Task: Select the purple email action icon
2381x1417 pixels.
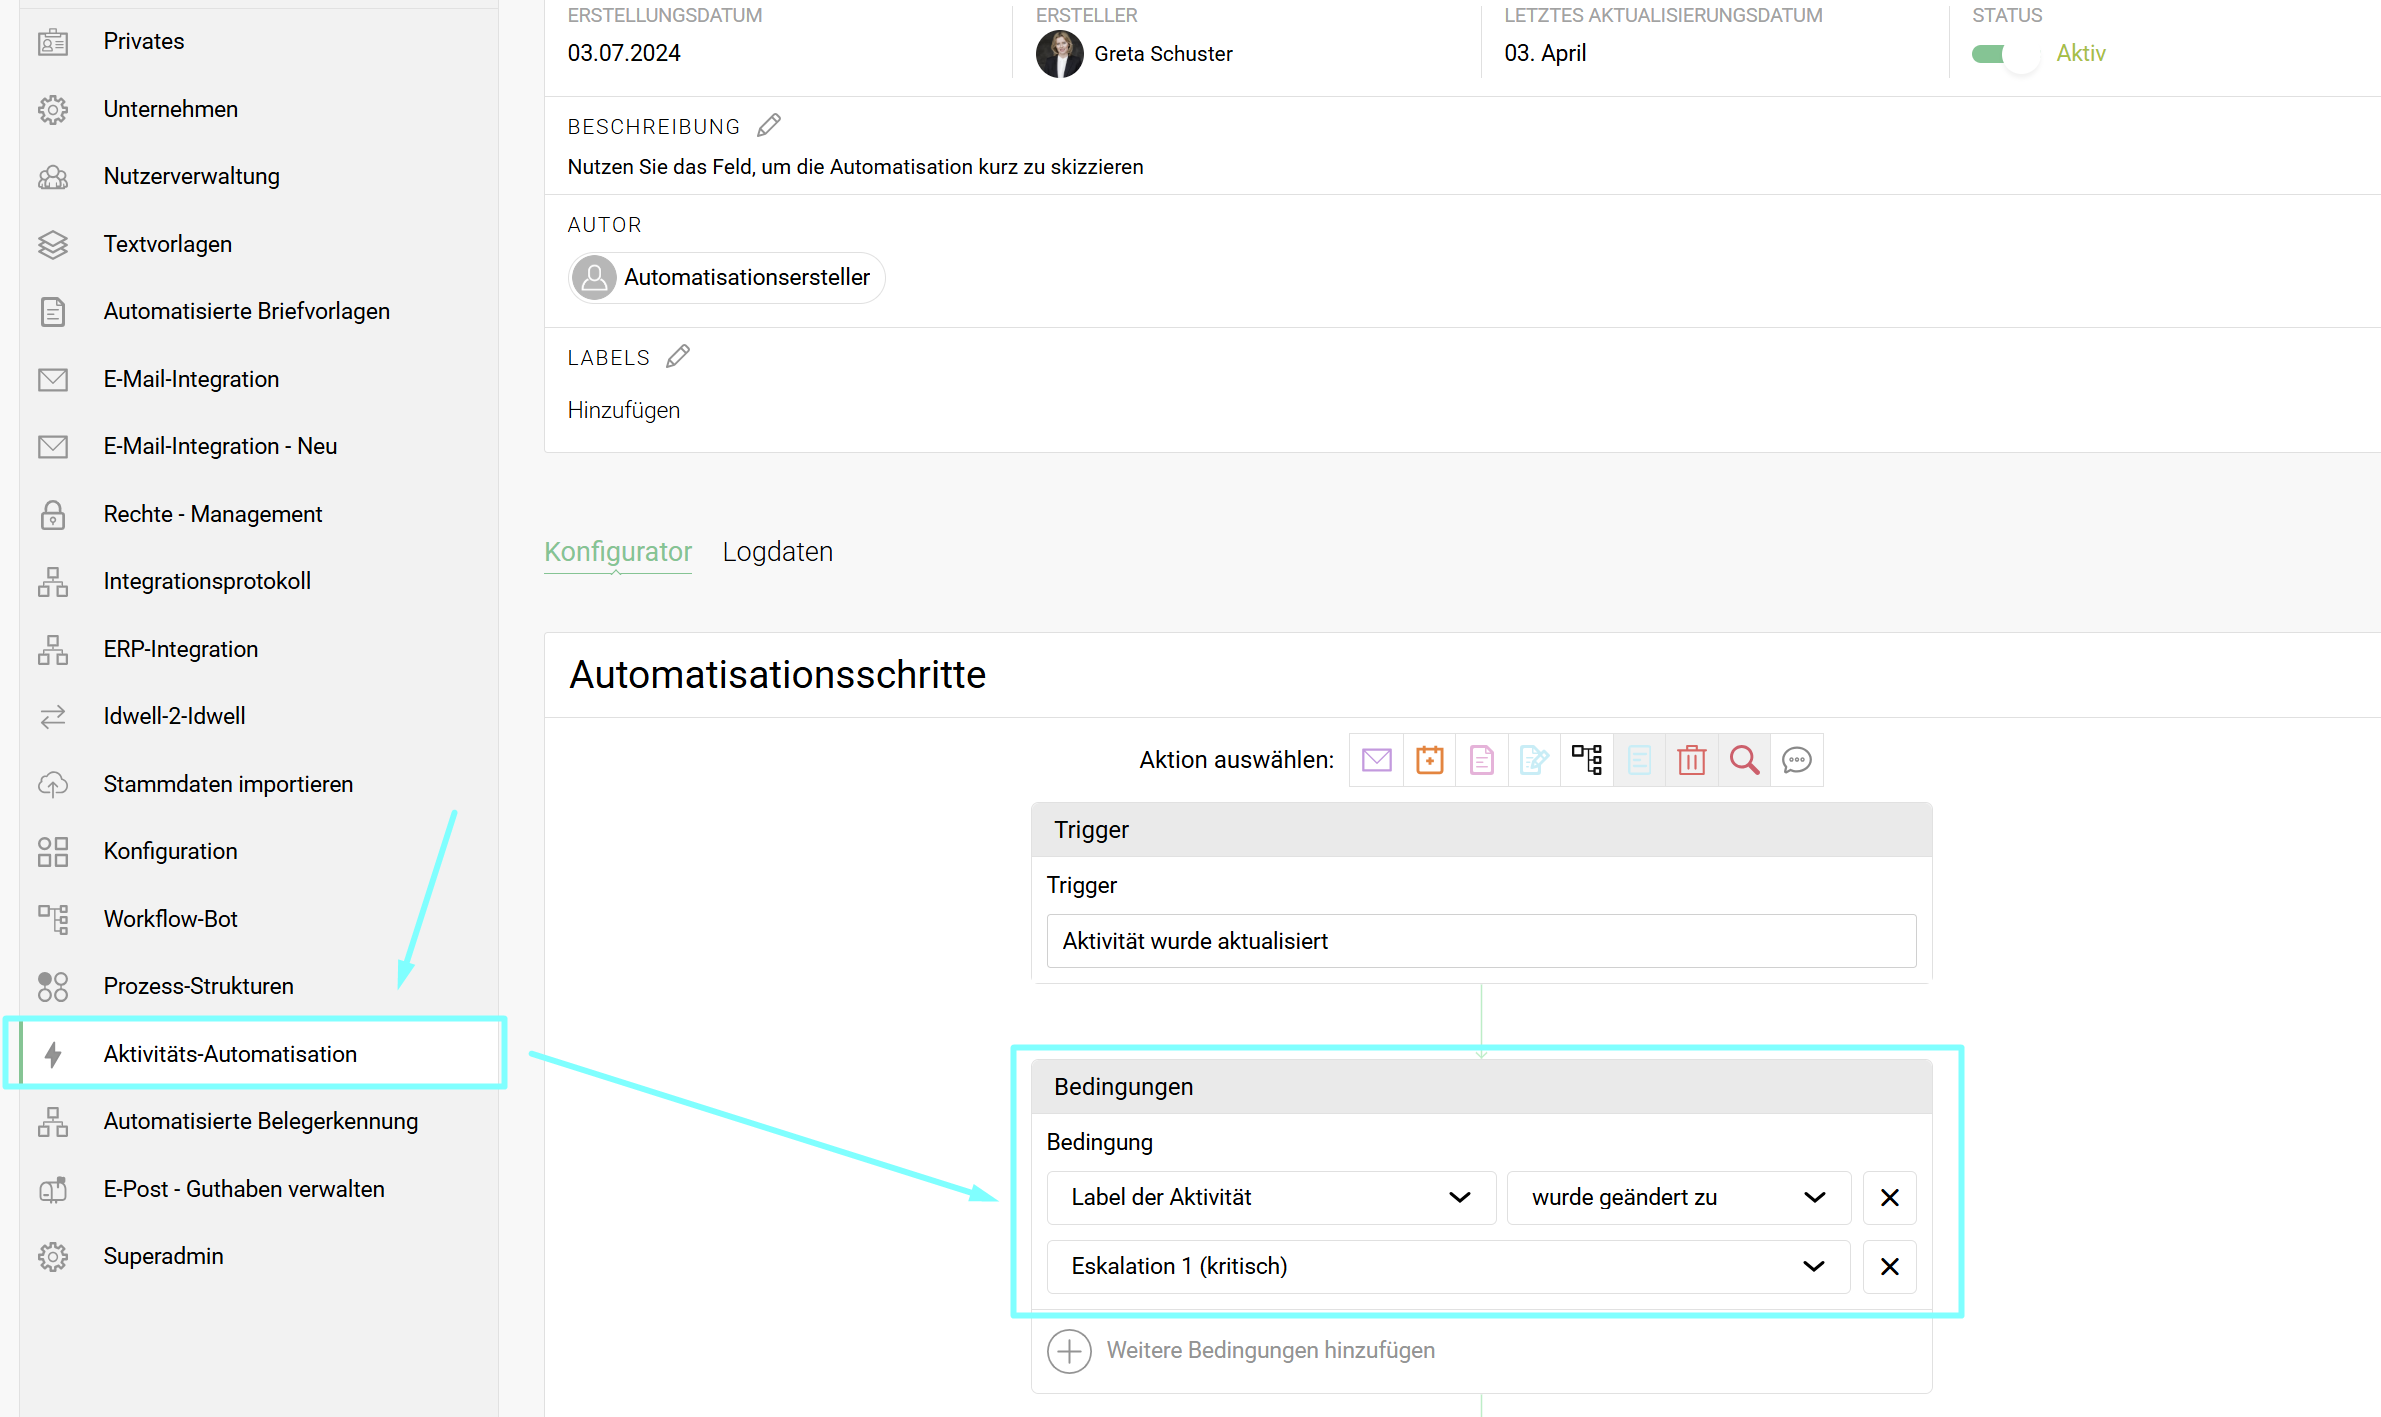Action: [1376, 760]
